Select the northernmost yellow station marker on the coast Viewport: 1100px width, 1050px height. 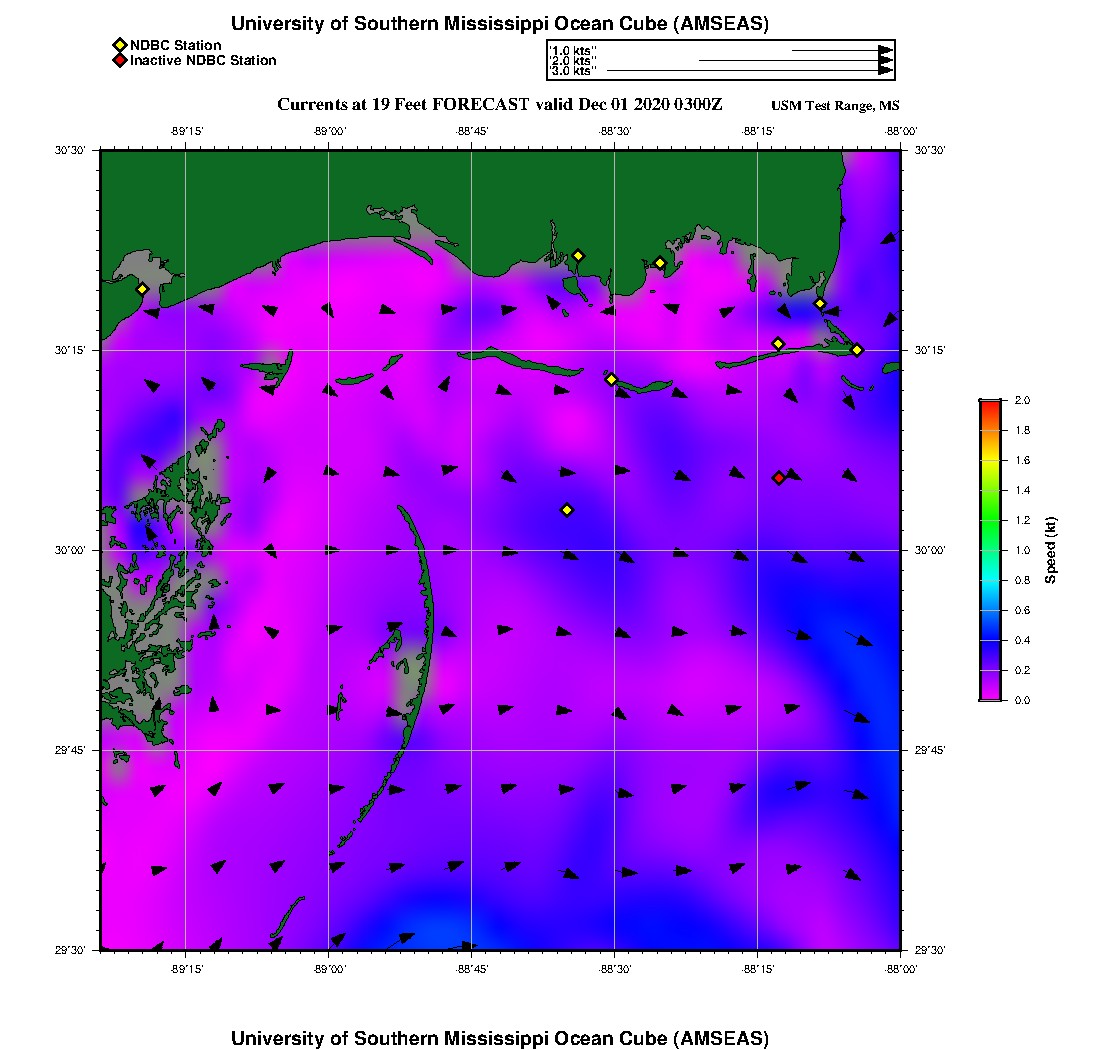(578, 255)
